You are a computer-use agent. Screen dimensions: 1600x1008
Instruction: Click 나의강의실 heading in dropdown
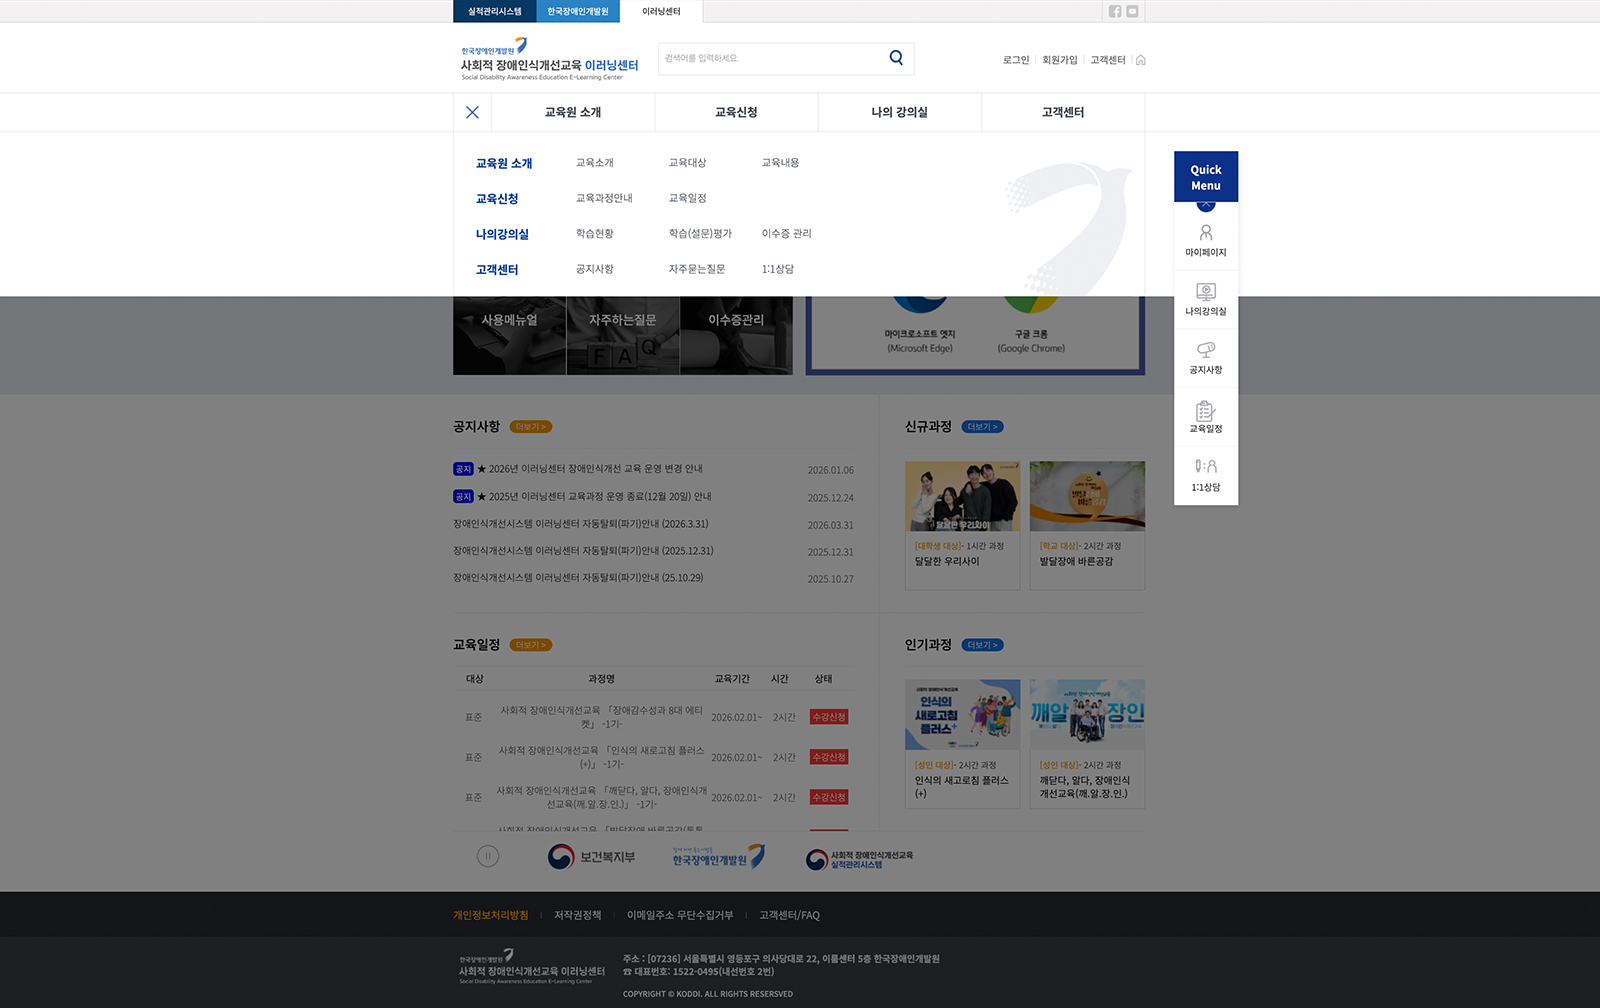coord(502,234)
